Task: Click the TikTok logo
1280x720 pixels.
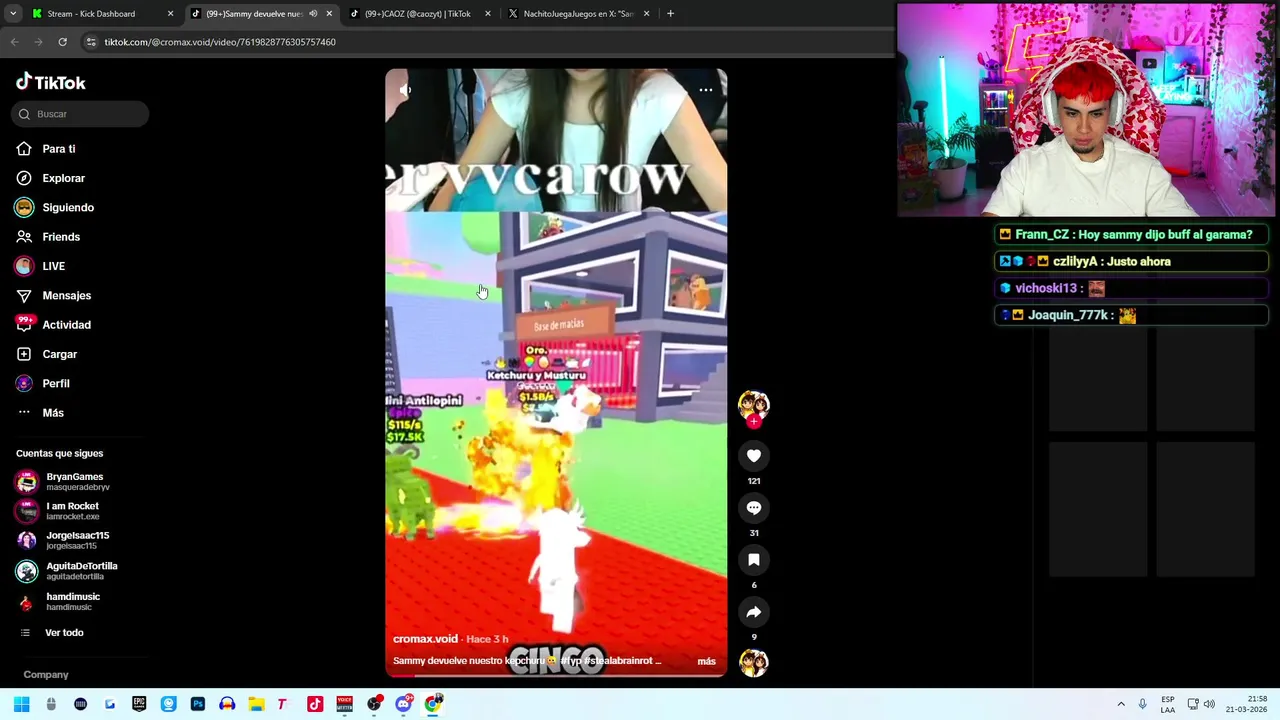Action: coord(51,82)
